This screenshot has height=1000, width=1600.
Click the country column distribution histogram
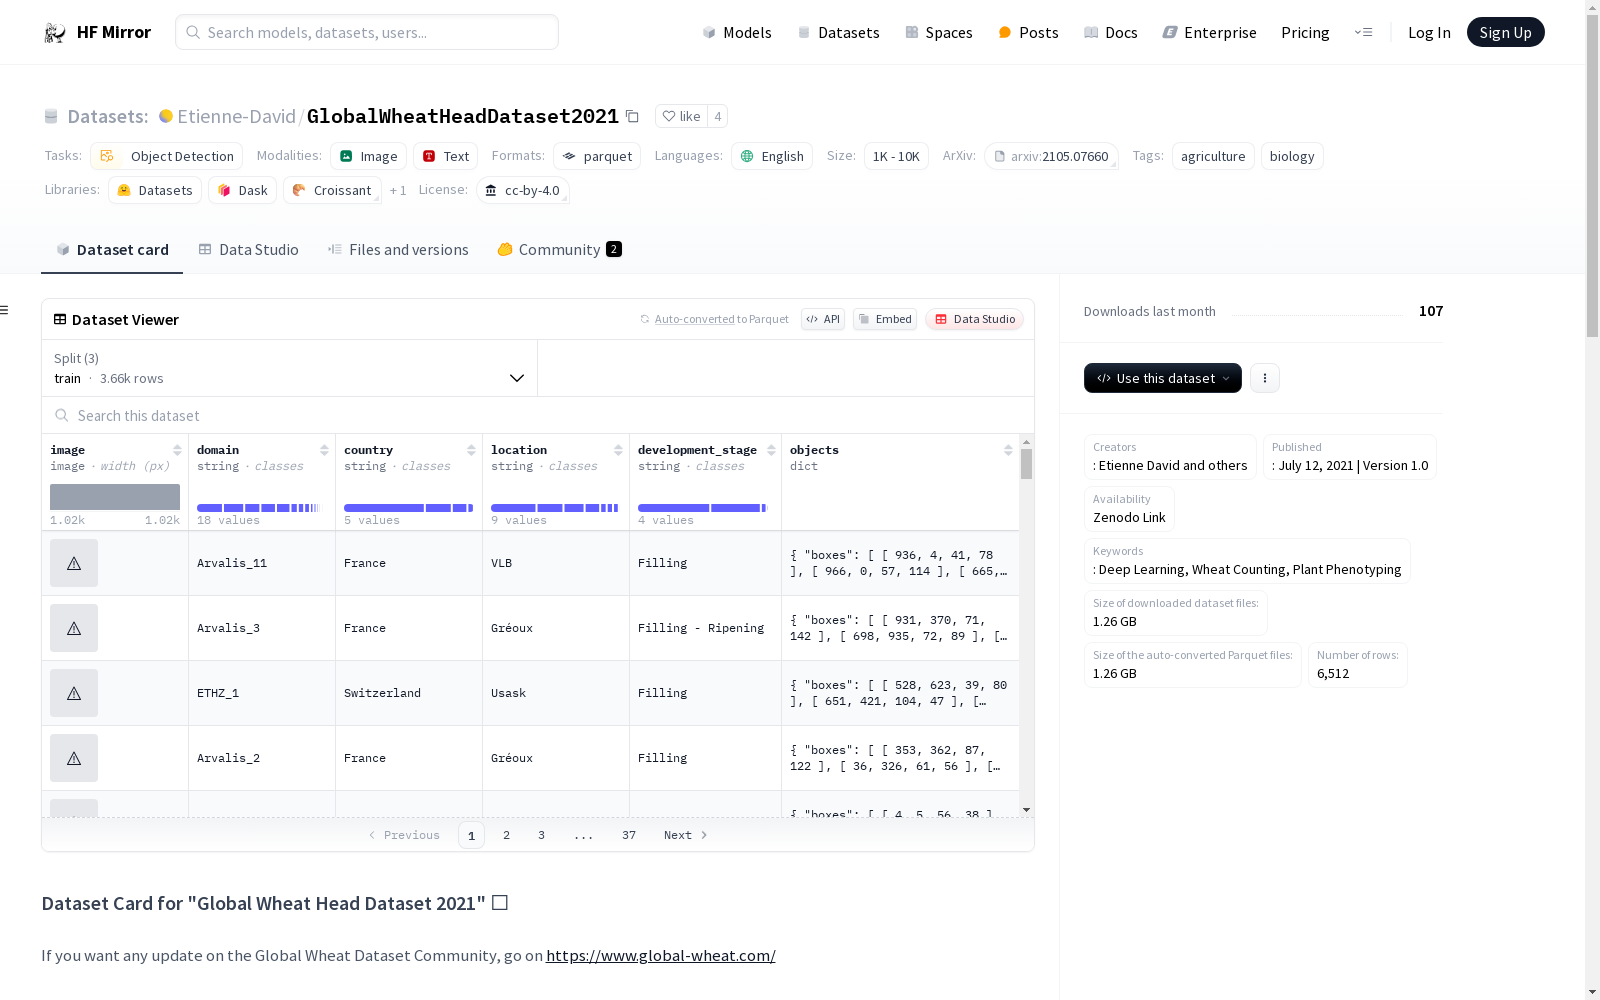(408, 508)
